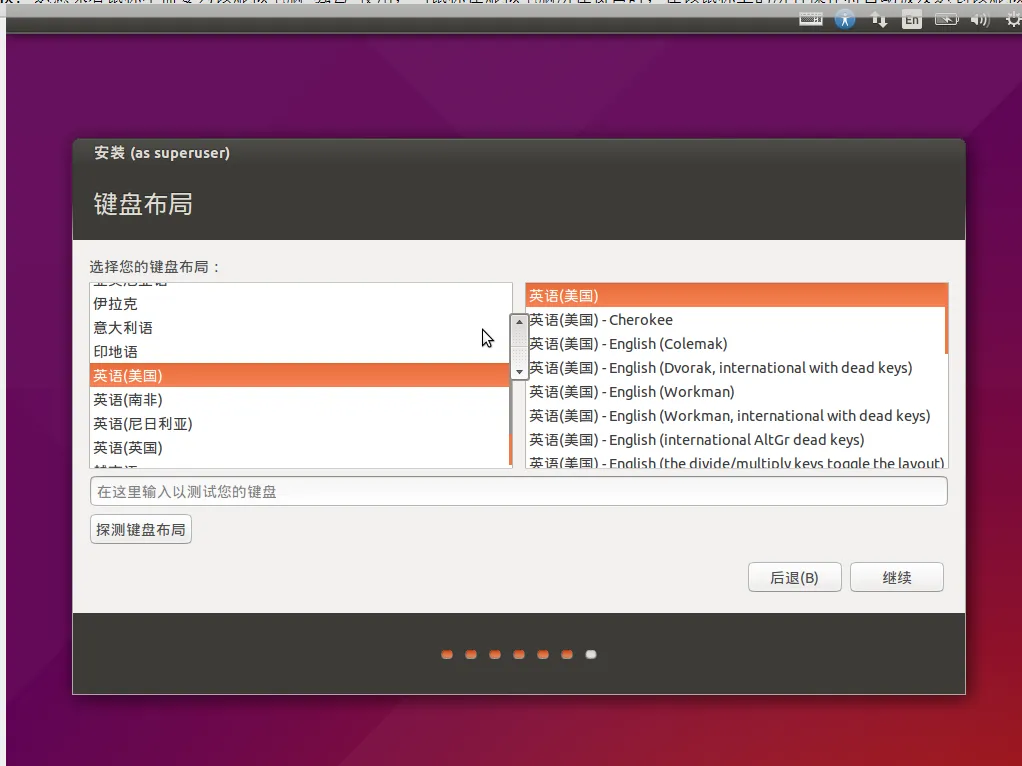1022x766 pixels.
Task: Click scrollbar down arrow in layout list
Action: (x=519, y=371)
